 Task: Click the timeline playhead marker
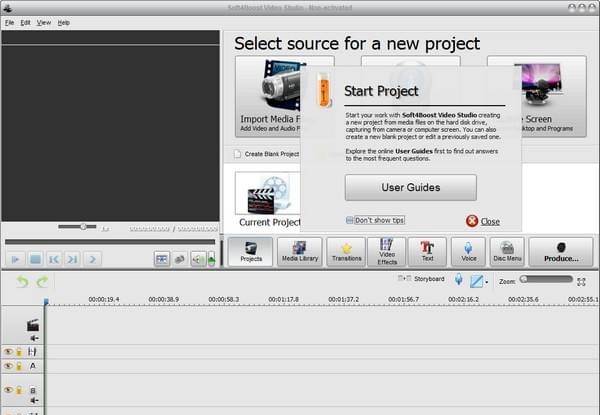tap(46, 302)
